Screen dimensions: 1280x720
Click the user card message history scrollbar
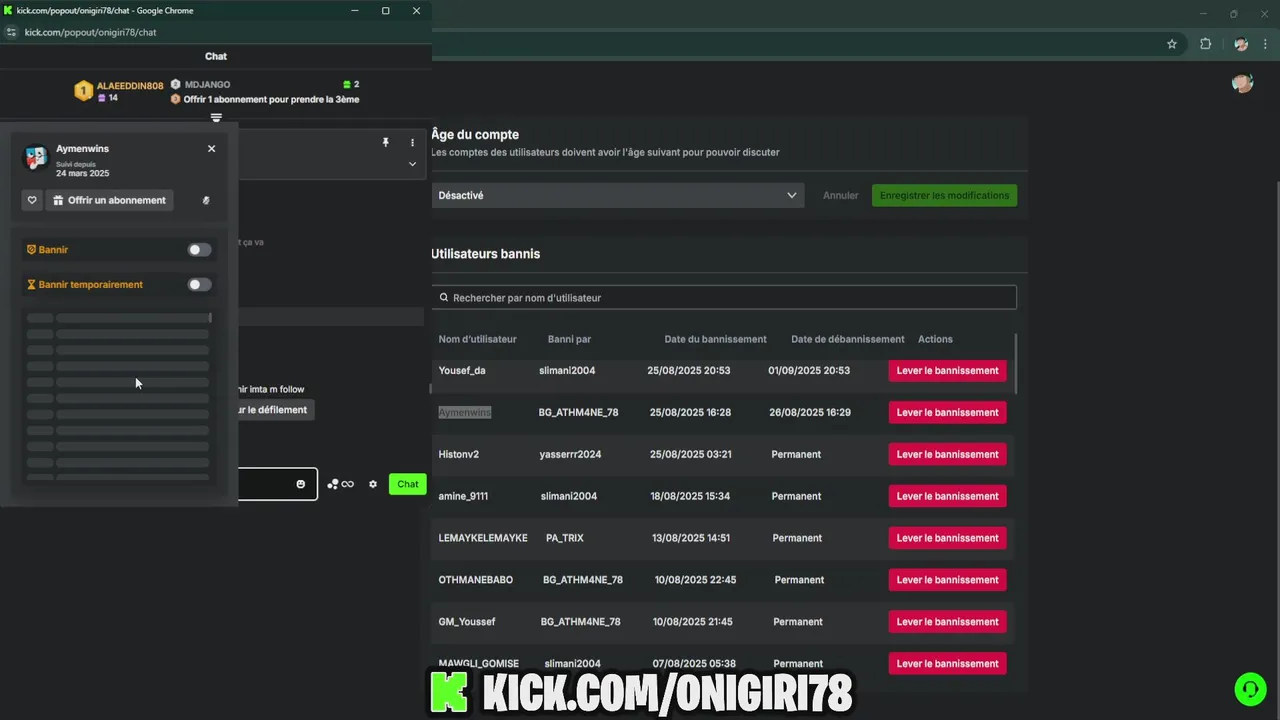[x=210, y=317]
